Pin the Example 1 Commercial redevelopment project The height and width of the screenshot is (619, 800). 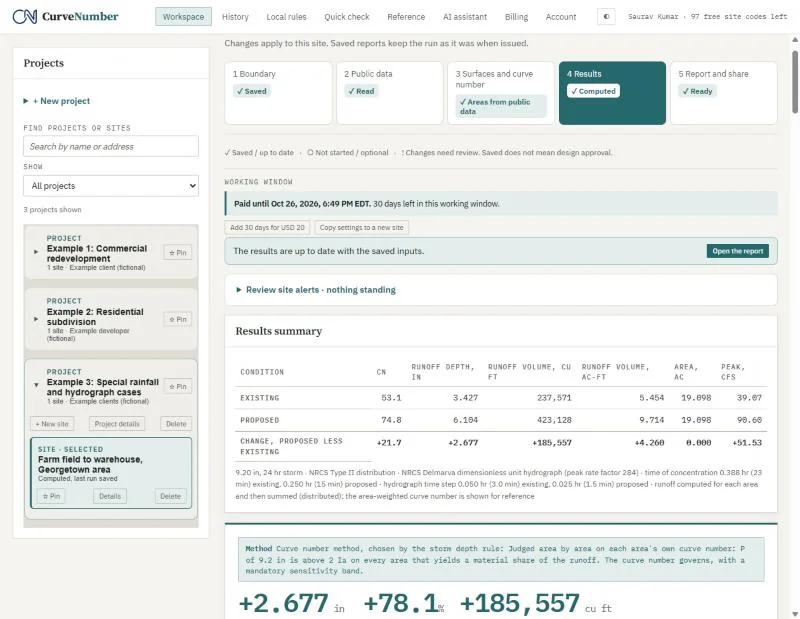click(178, 253)
